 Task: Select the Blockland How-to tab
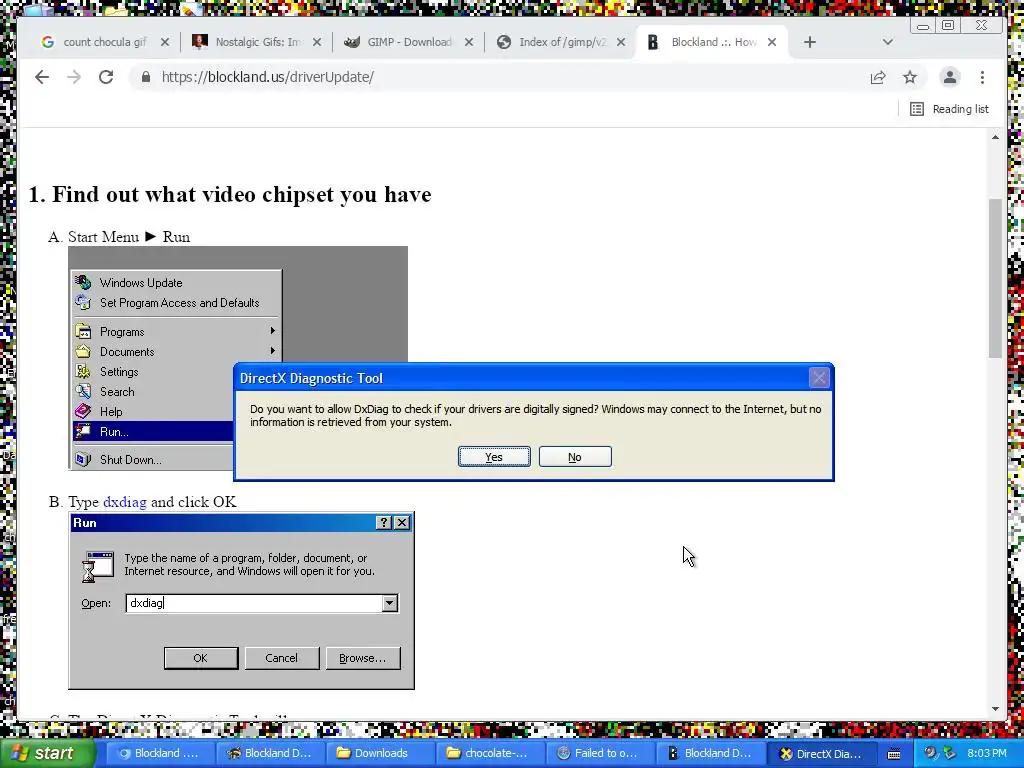pos(704,42)
